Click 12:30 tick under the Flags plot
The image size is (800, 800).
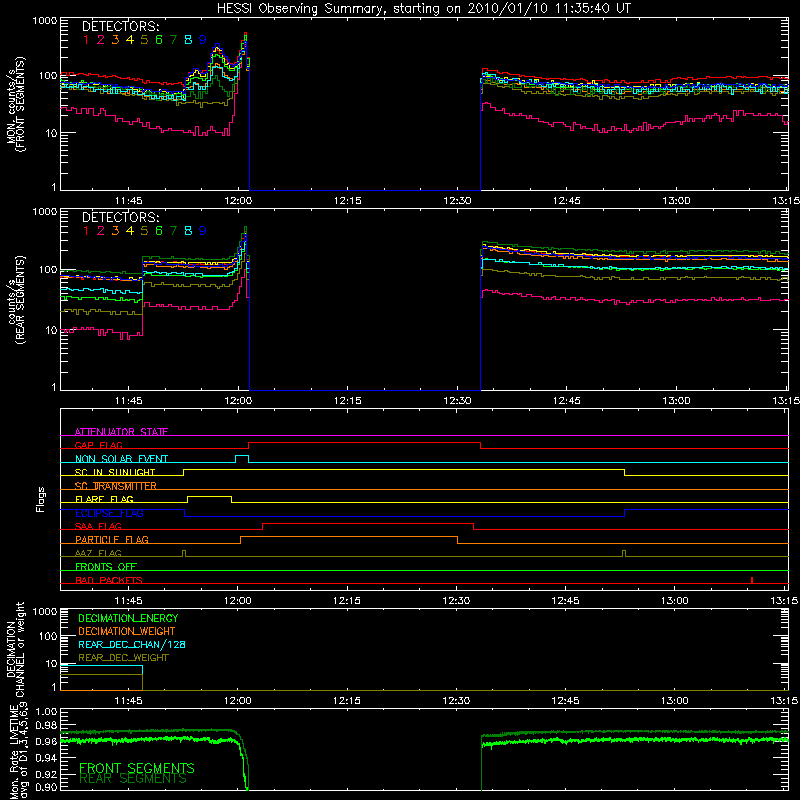[456, 601]
